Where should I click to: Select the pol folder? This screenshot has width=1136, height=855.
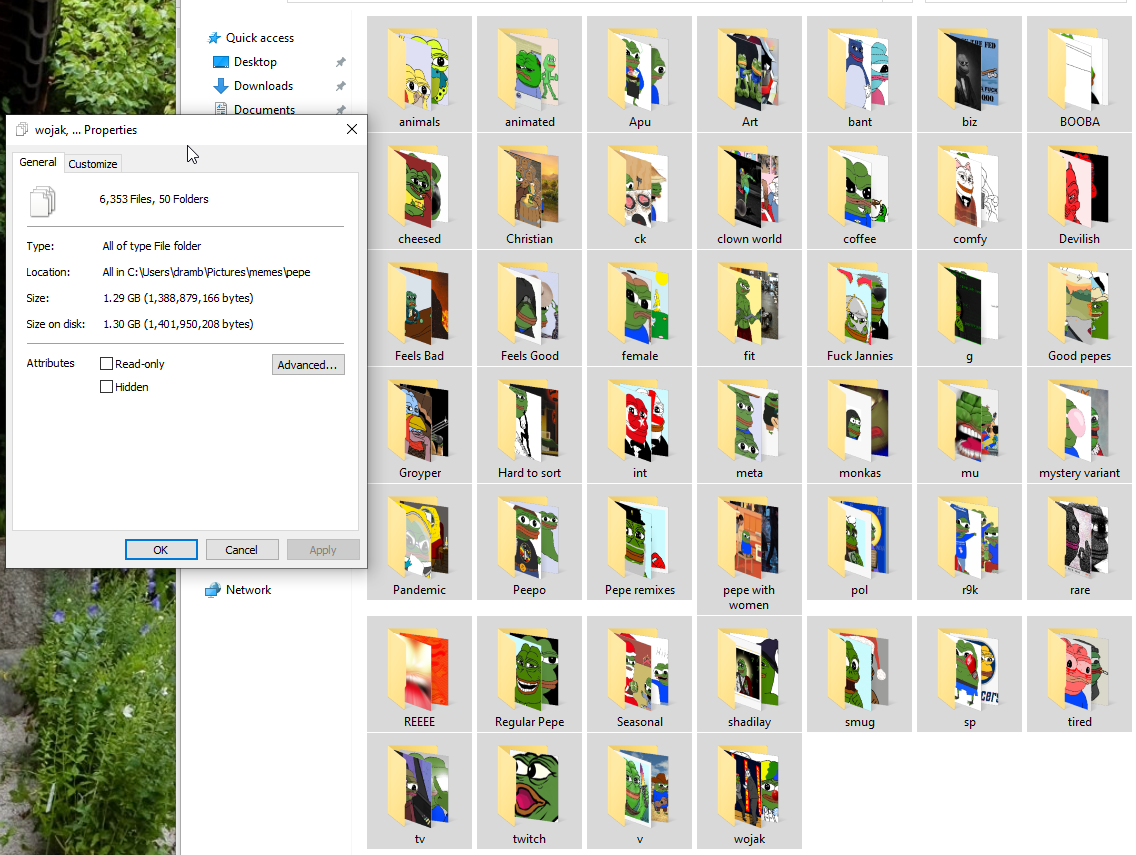coord(859,542)
